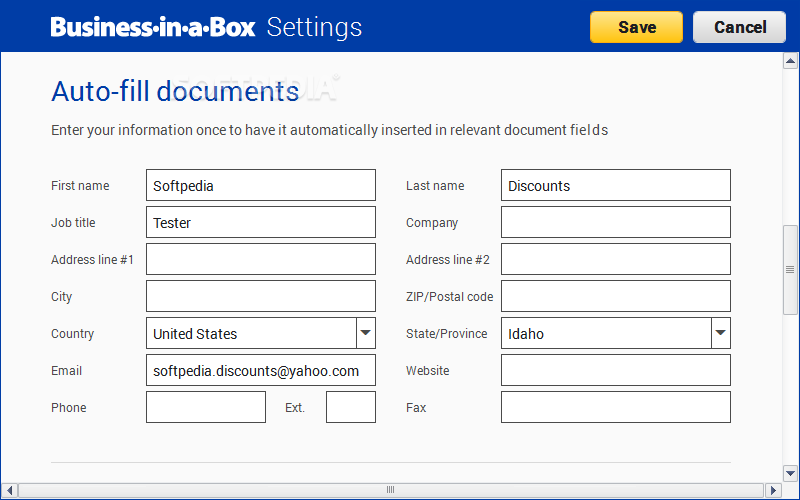Click the Email label text
This screenshot has width=800, height=500.
coord(66,370)
